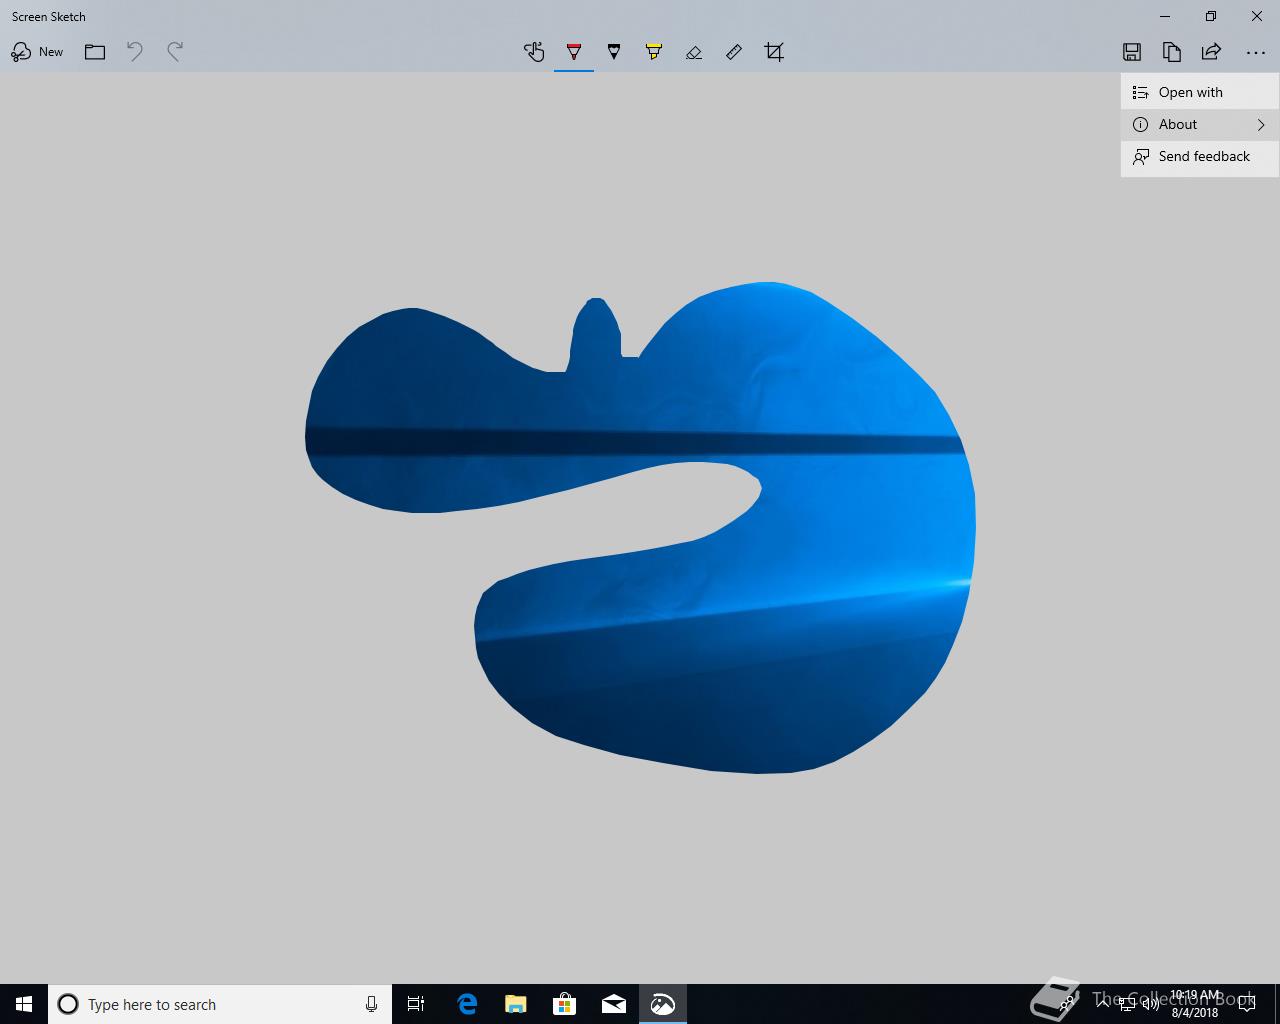
Task: Open Task View on the taskbar
Action: click(x=416, y=1004)
